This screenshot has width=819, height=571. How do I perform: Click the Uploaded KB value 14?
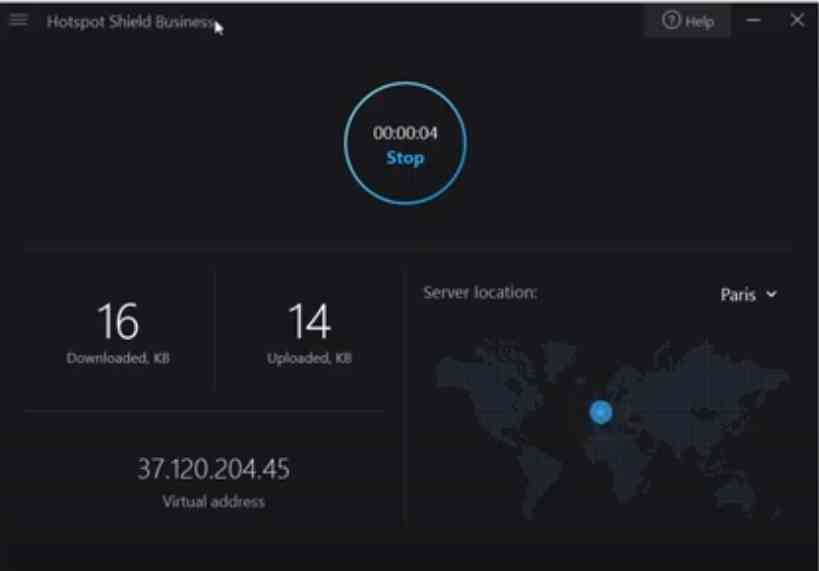click(309, 321)
